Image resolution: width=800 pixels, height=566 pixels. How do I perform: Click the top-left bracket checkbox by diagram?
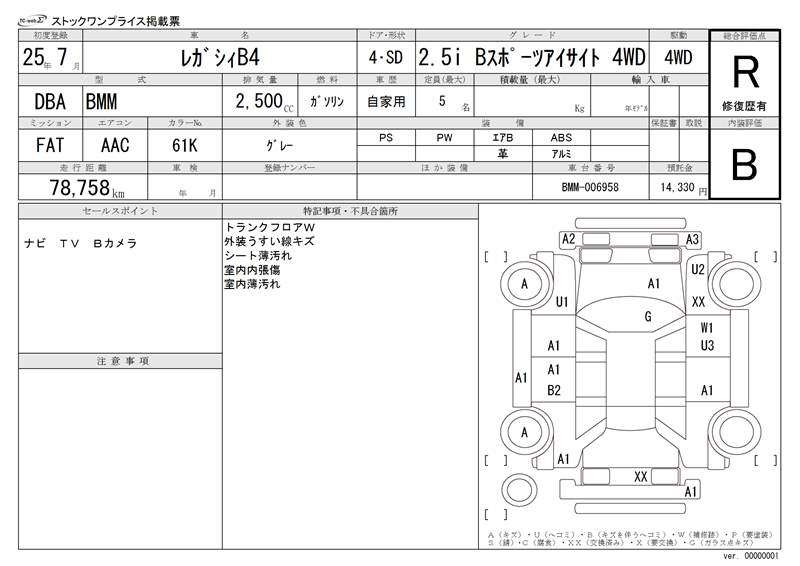click(495, 257)
